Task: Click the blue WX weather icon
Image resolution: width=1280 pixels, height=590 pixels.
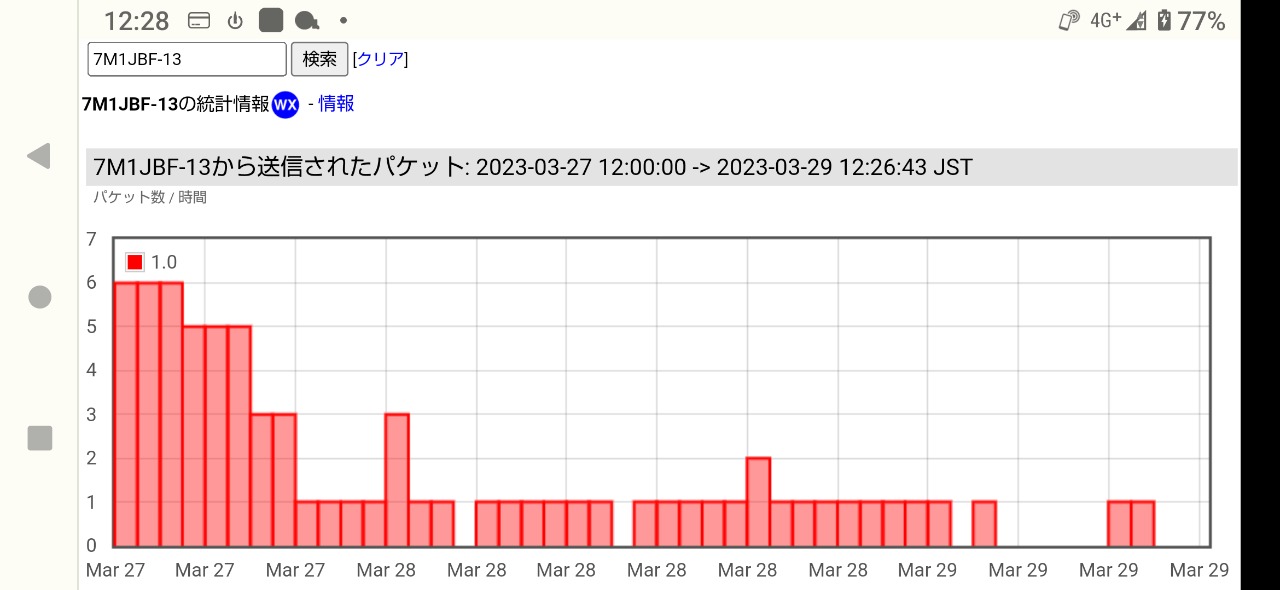Action: click(x=286, y=104)
